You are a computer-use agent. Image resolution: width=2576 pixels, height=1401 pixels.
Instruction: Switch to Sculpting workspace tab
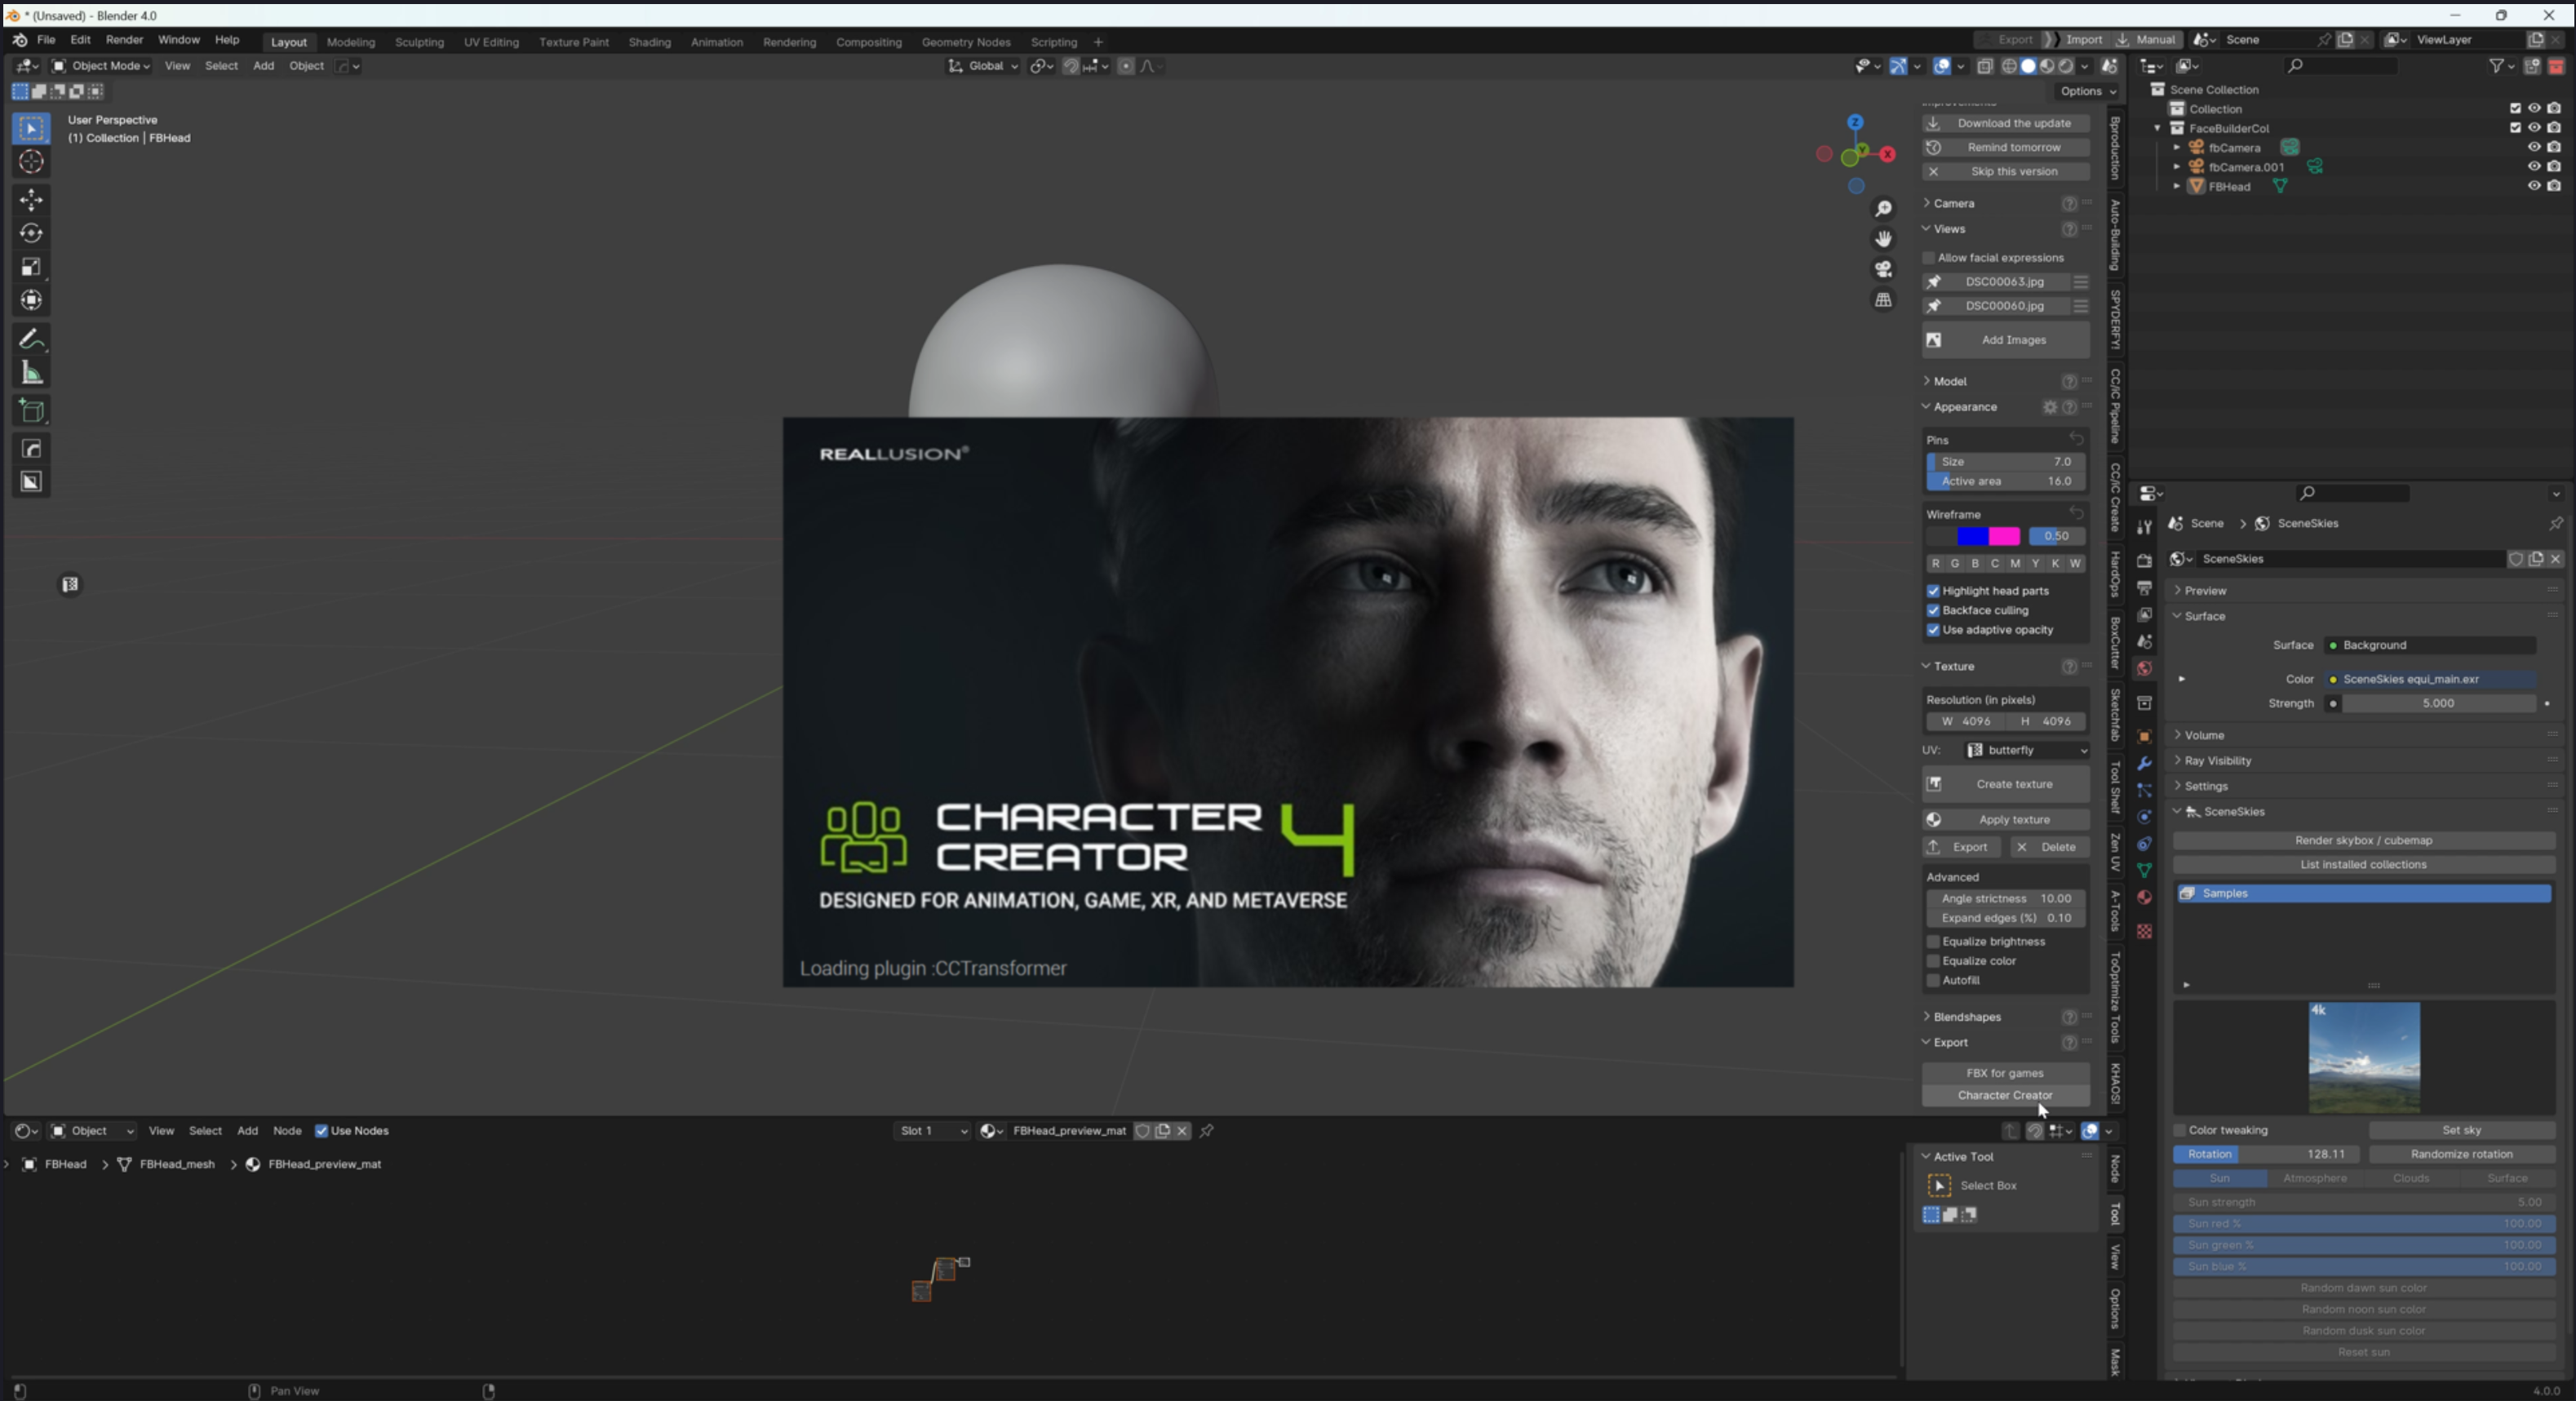[419, 42]
